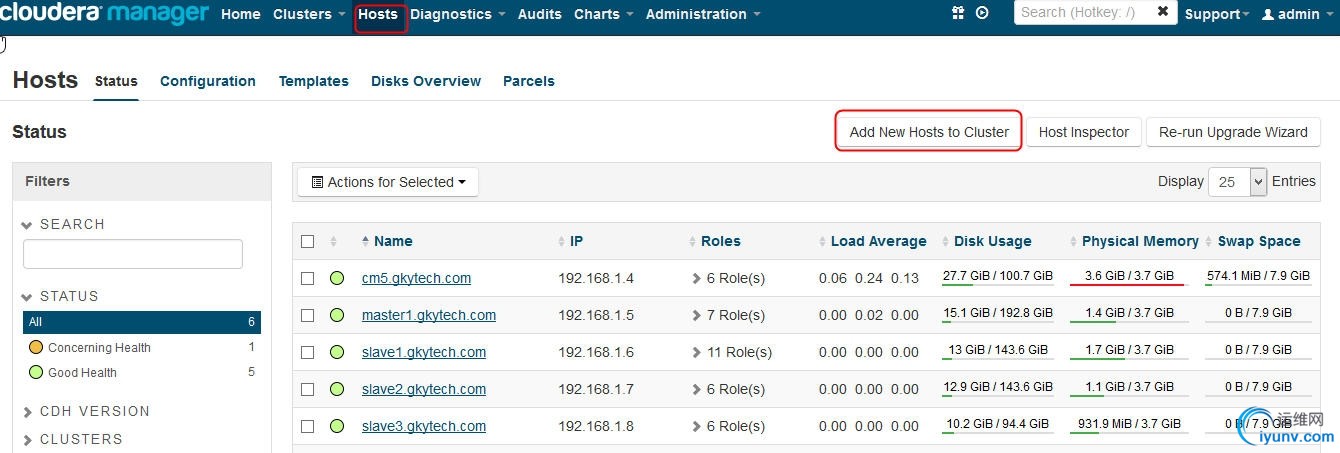The width and height of the screenshot is (1340, 453).
Task: Click the admin user icon
Action: click(1268, 15)
